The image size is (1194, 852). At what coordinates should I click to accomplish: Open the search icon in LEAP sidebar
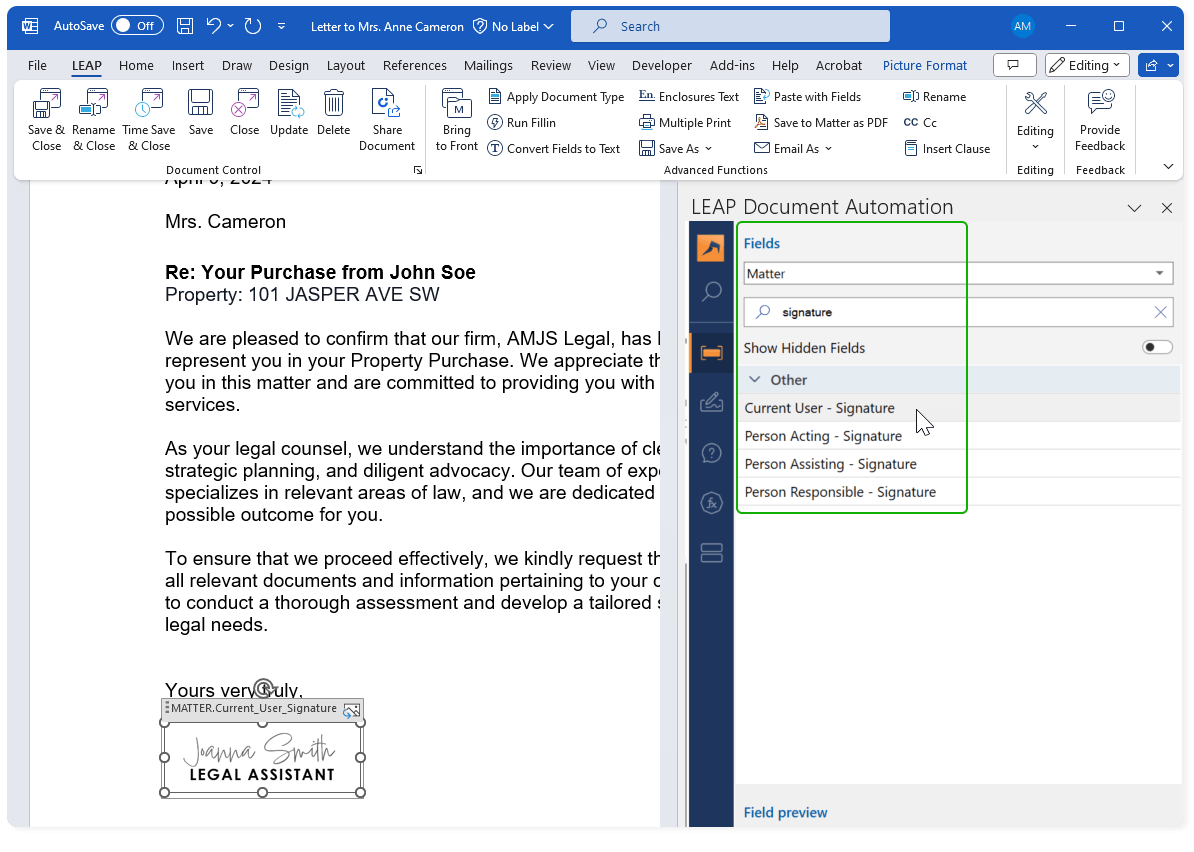click(x=711, y=292)
